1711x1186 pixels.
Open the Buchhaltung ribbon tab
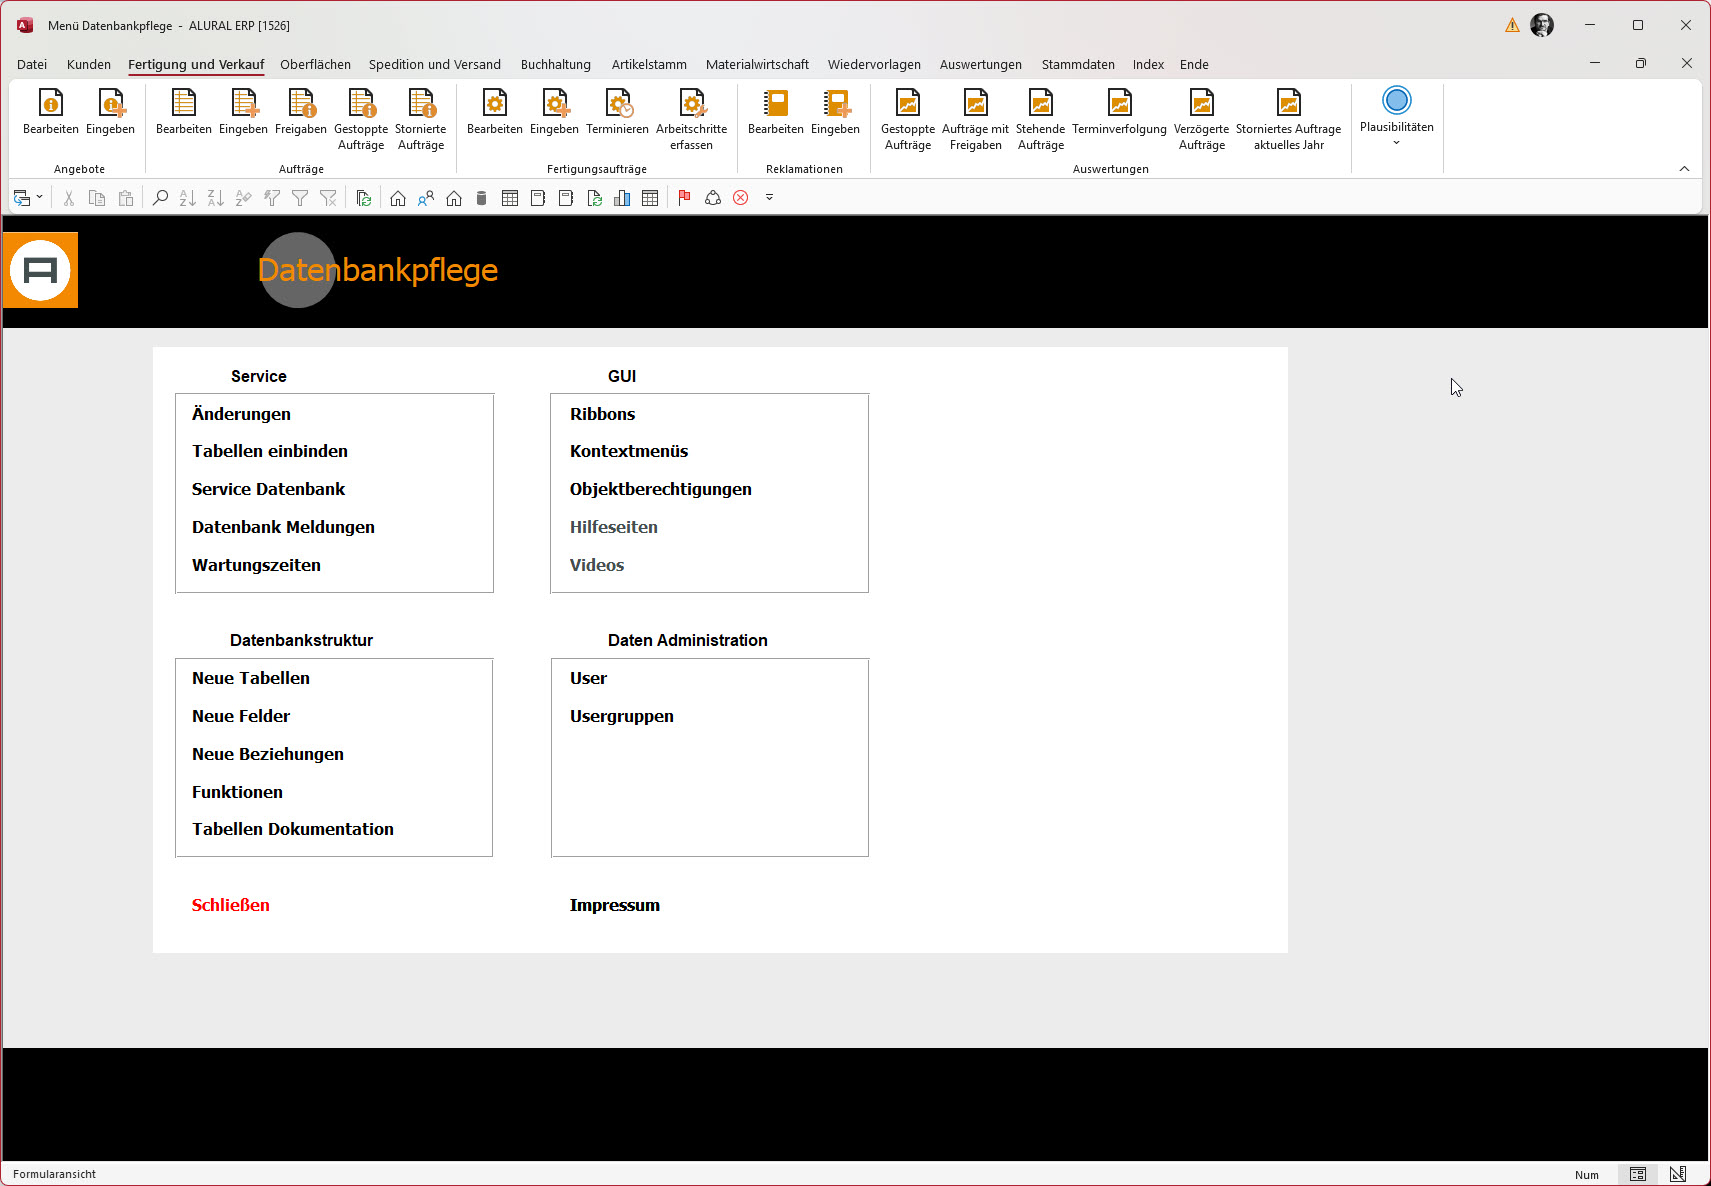555,64
